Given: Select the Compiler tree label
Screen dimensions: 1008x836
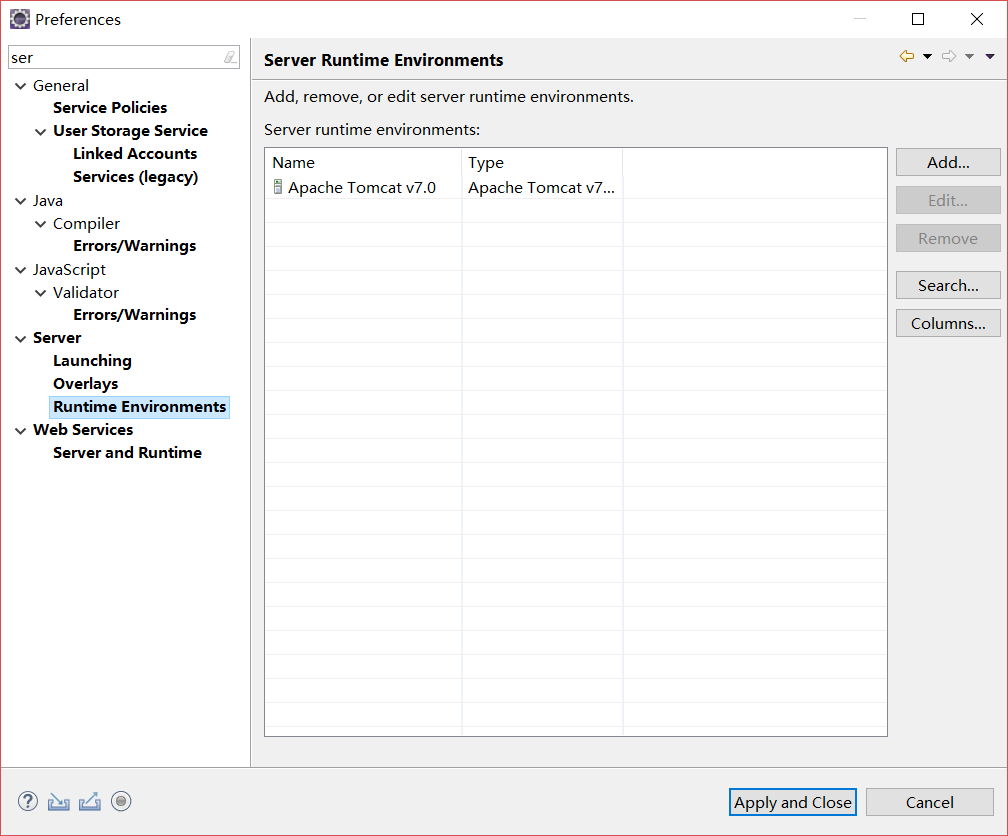Looking at the screenshot, I should pos(86,223).
